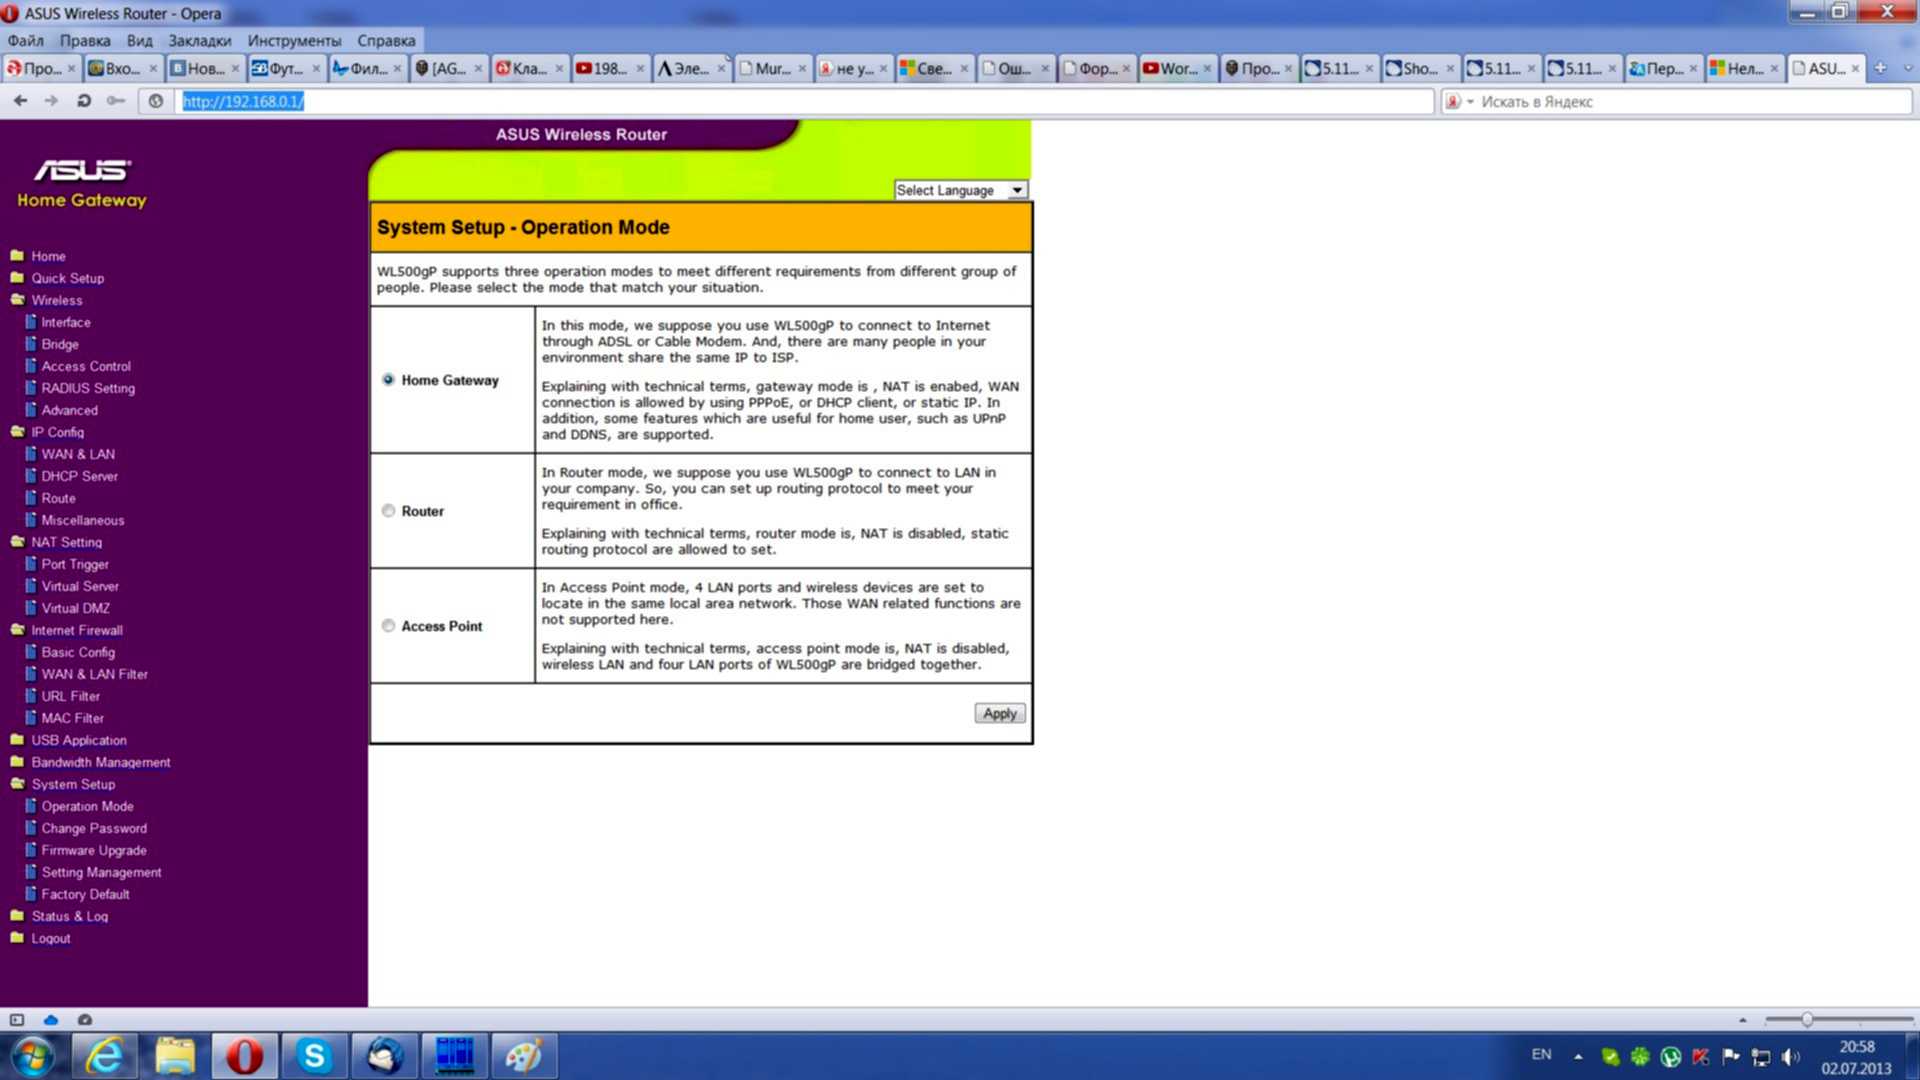The height and width of the screenshot is (1080, 1920).
Task: Click the Opera Link cloud icon
Action: (51, 1020)
